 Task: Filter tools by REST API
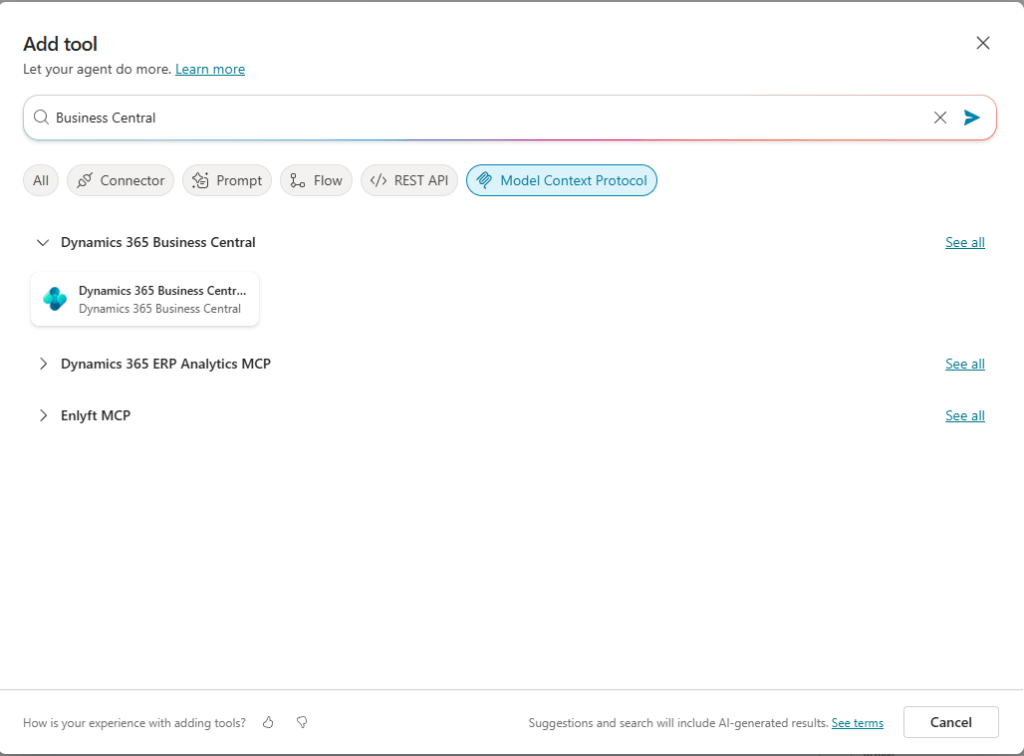[409, 181]
